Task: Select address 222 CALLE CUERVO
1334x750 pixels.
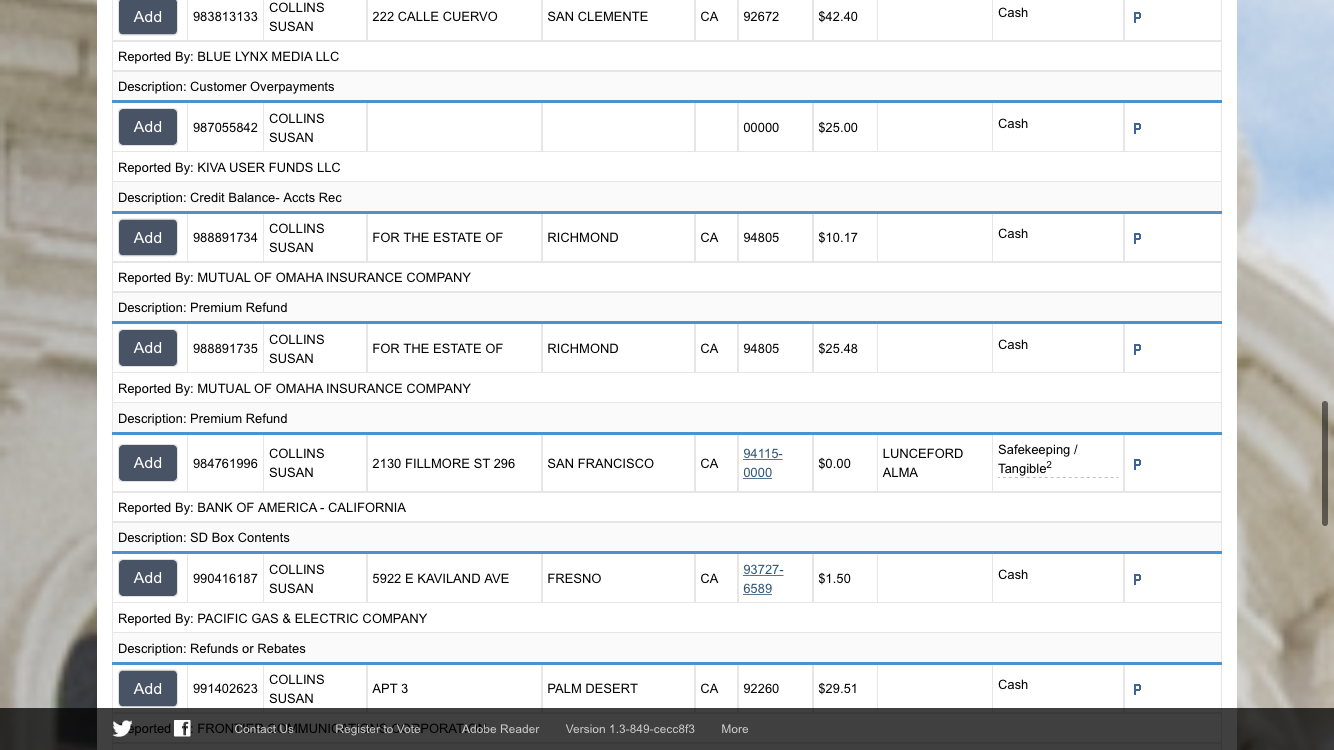Action: (x=435, y=17)
